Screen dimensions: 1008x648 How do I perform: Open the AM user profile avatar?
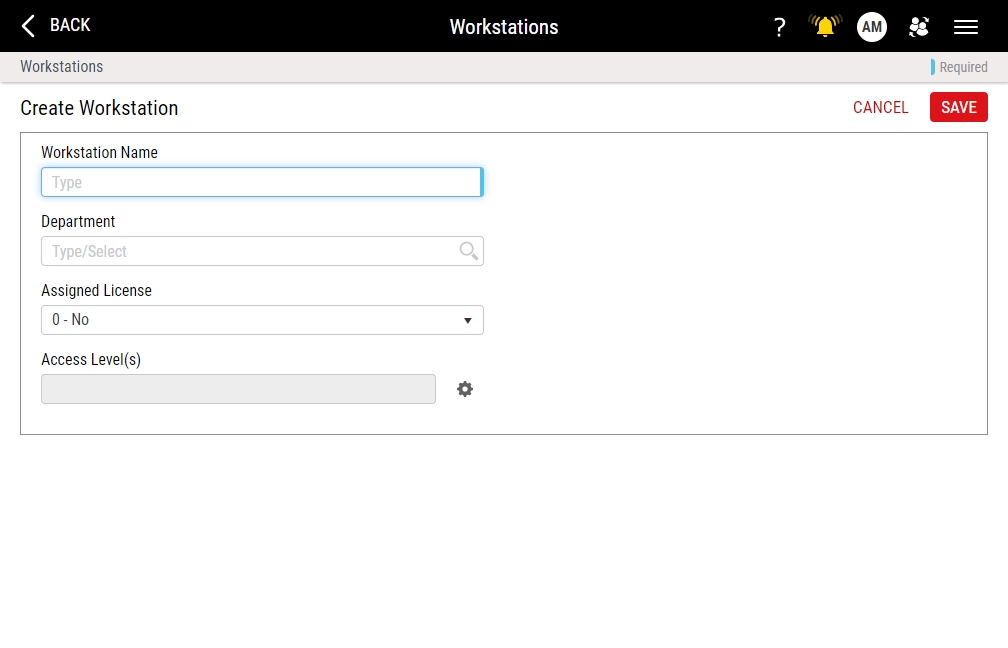(x=871, y=27)
